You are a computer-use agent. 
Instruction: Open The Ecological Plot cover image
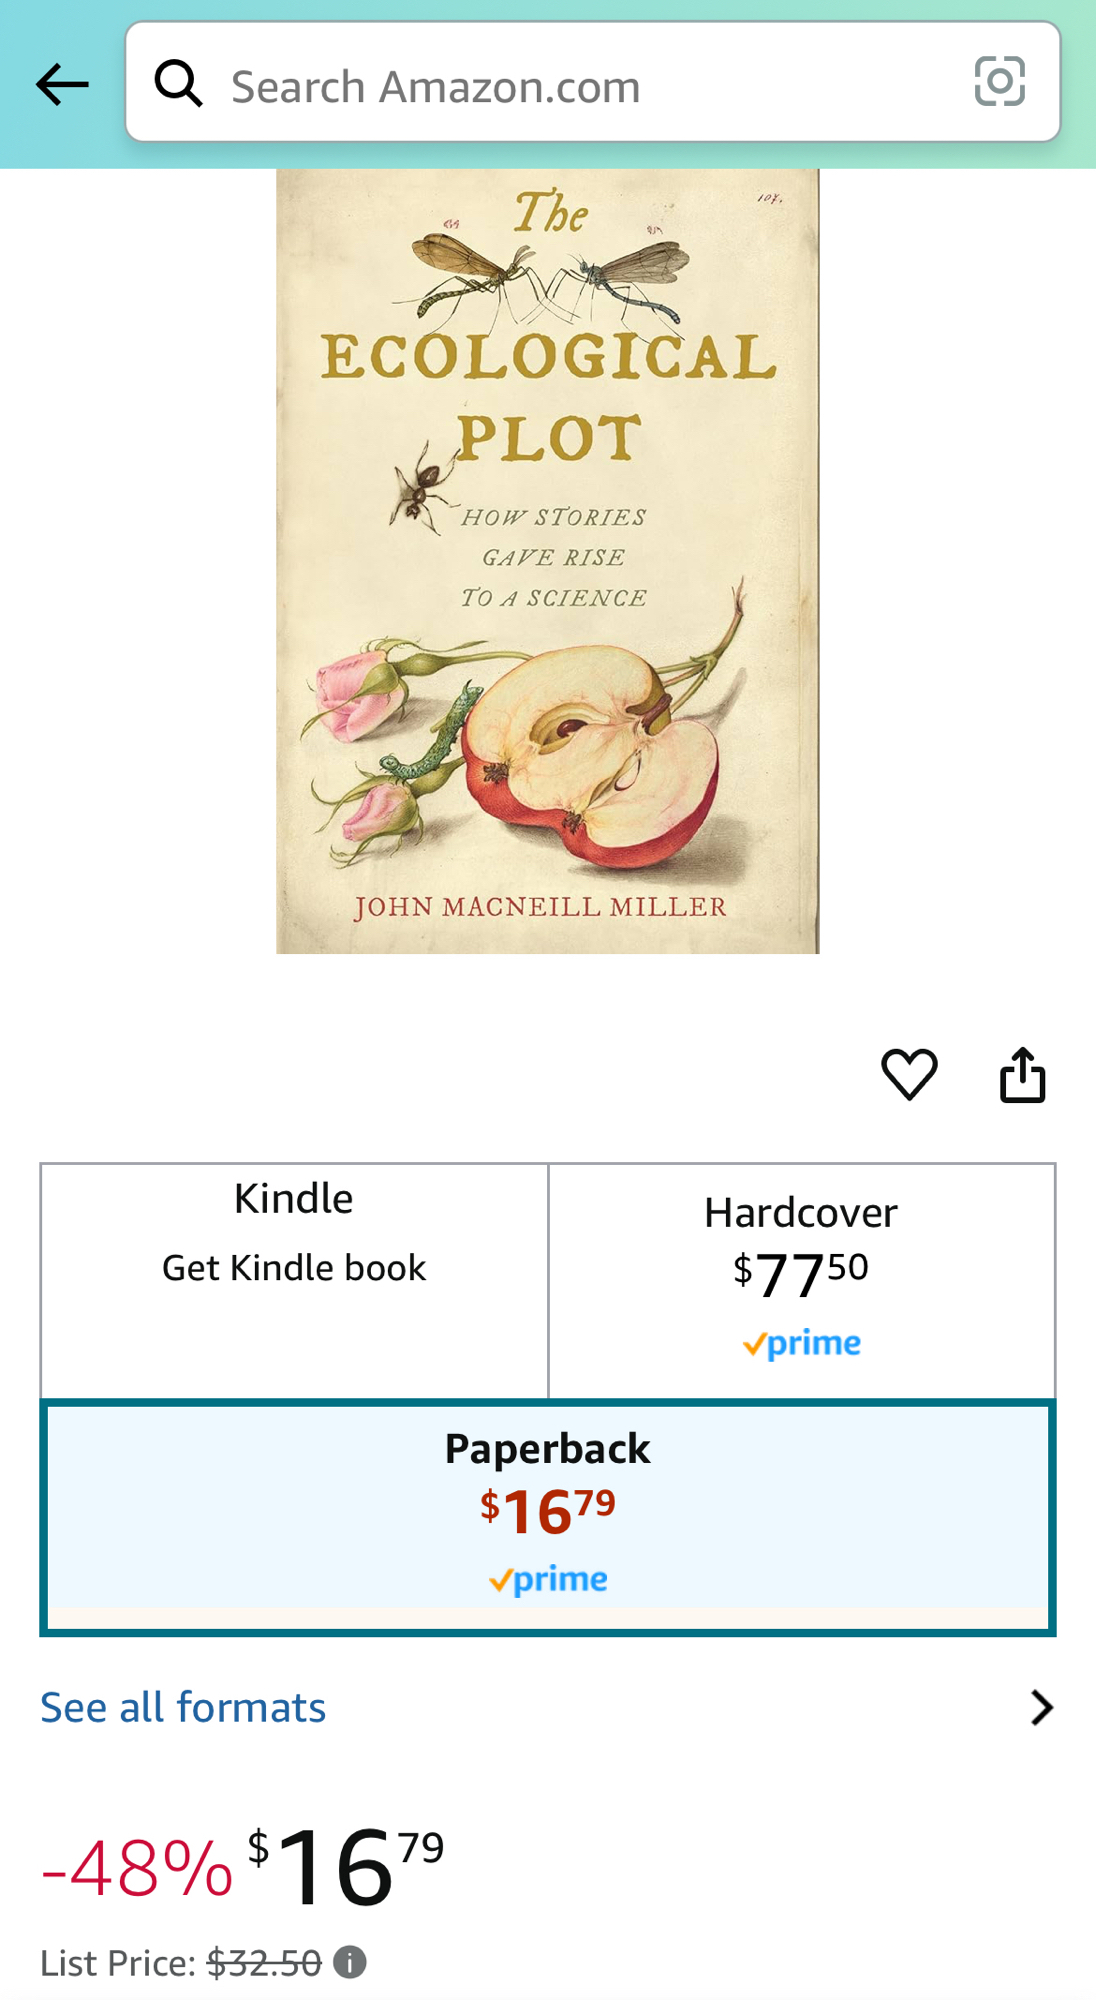click(548, 561)
